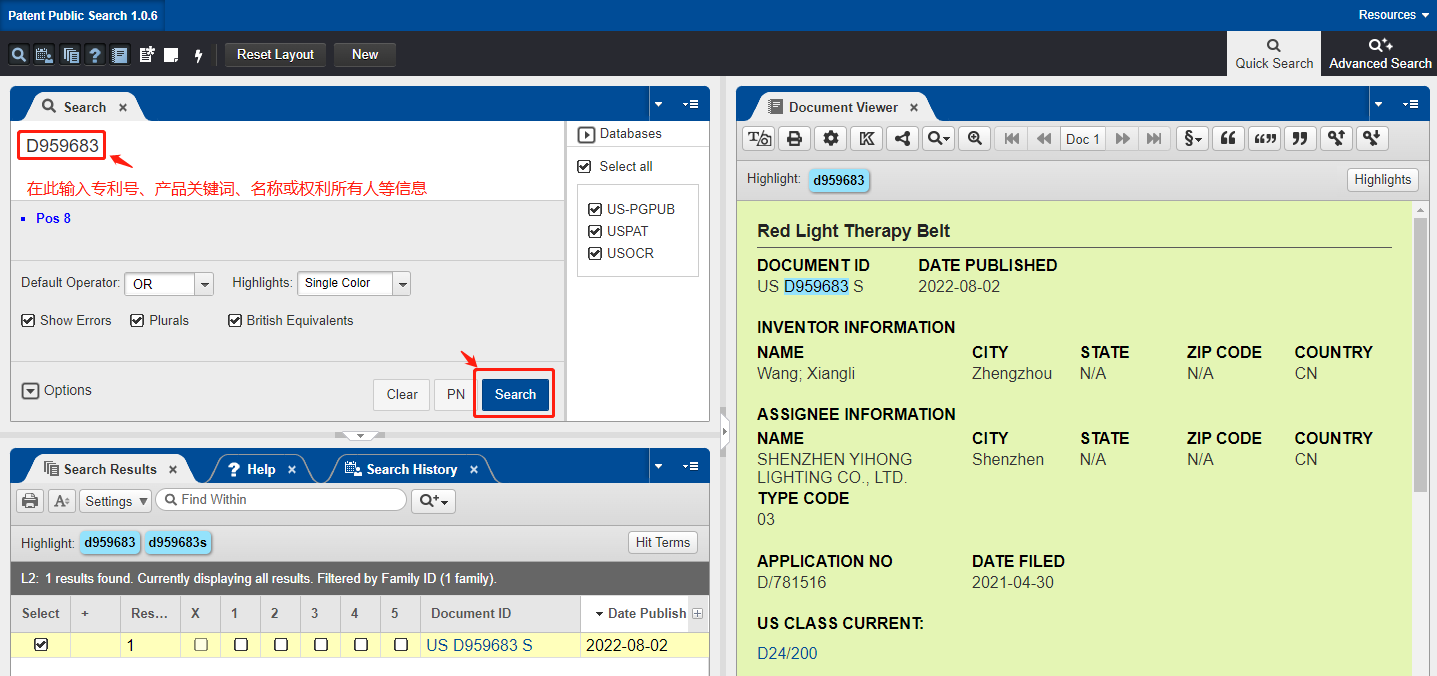The width and height of the screenshot is (1437, 676).
Task: Click the question mark help icon in top toolbar
Action: pos(95,55)
